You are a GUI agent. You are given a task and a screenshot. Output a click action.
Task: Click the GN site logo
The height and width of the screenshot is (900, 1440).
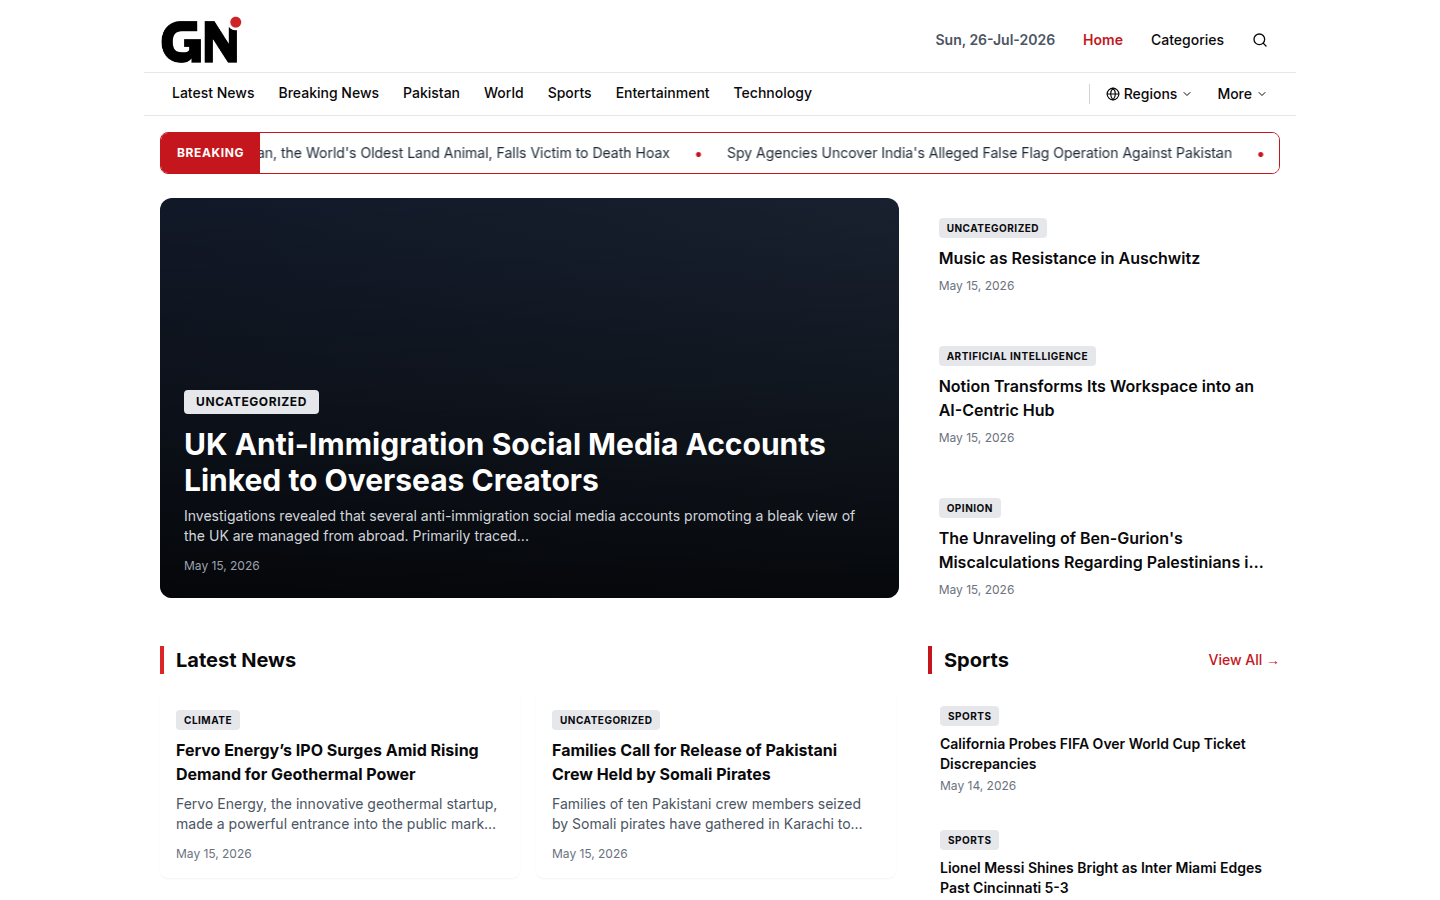[x=201, y=40]
